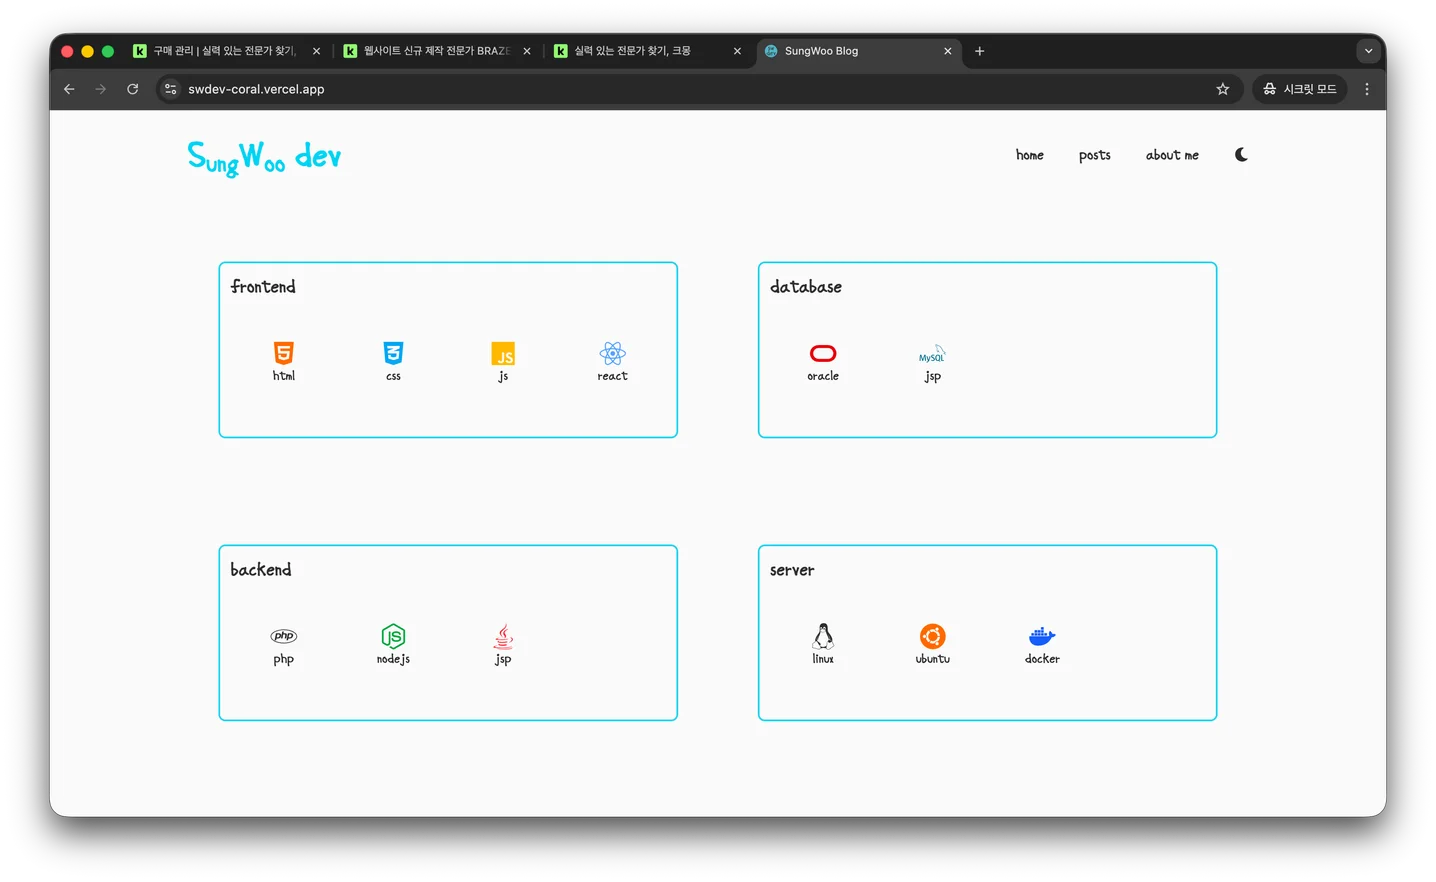Click the ubuntu label text

point(933,659)
